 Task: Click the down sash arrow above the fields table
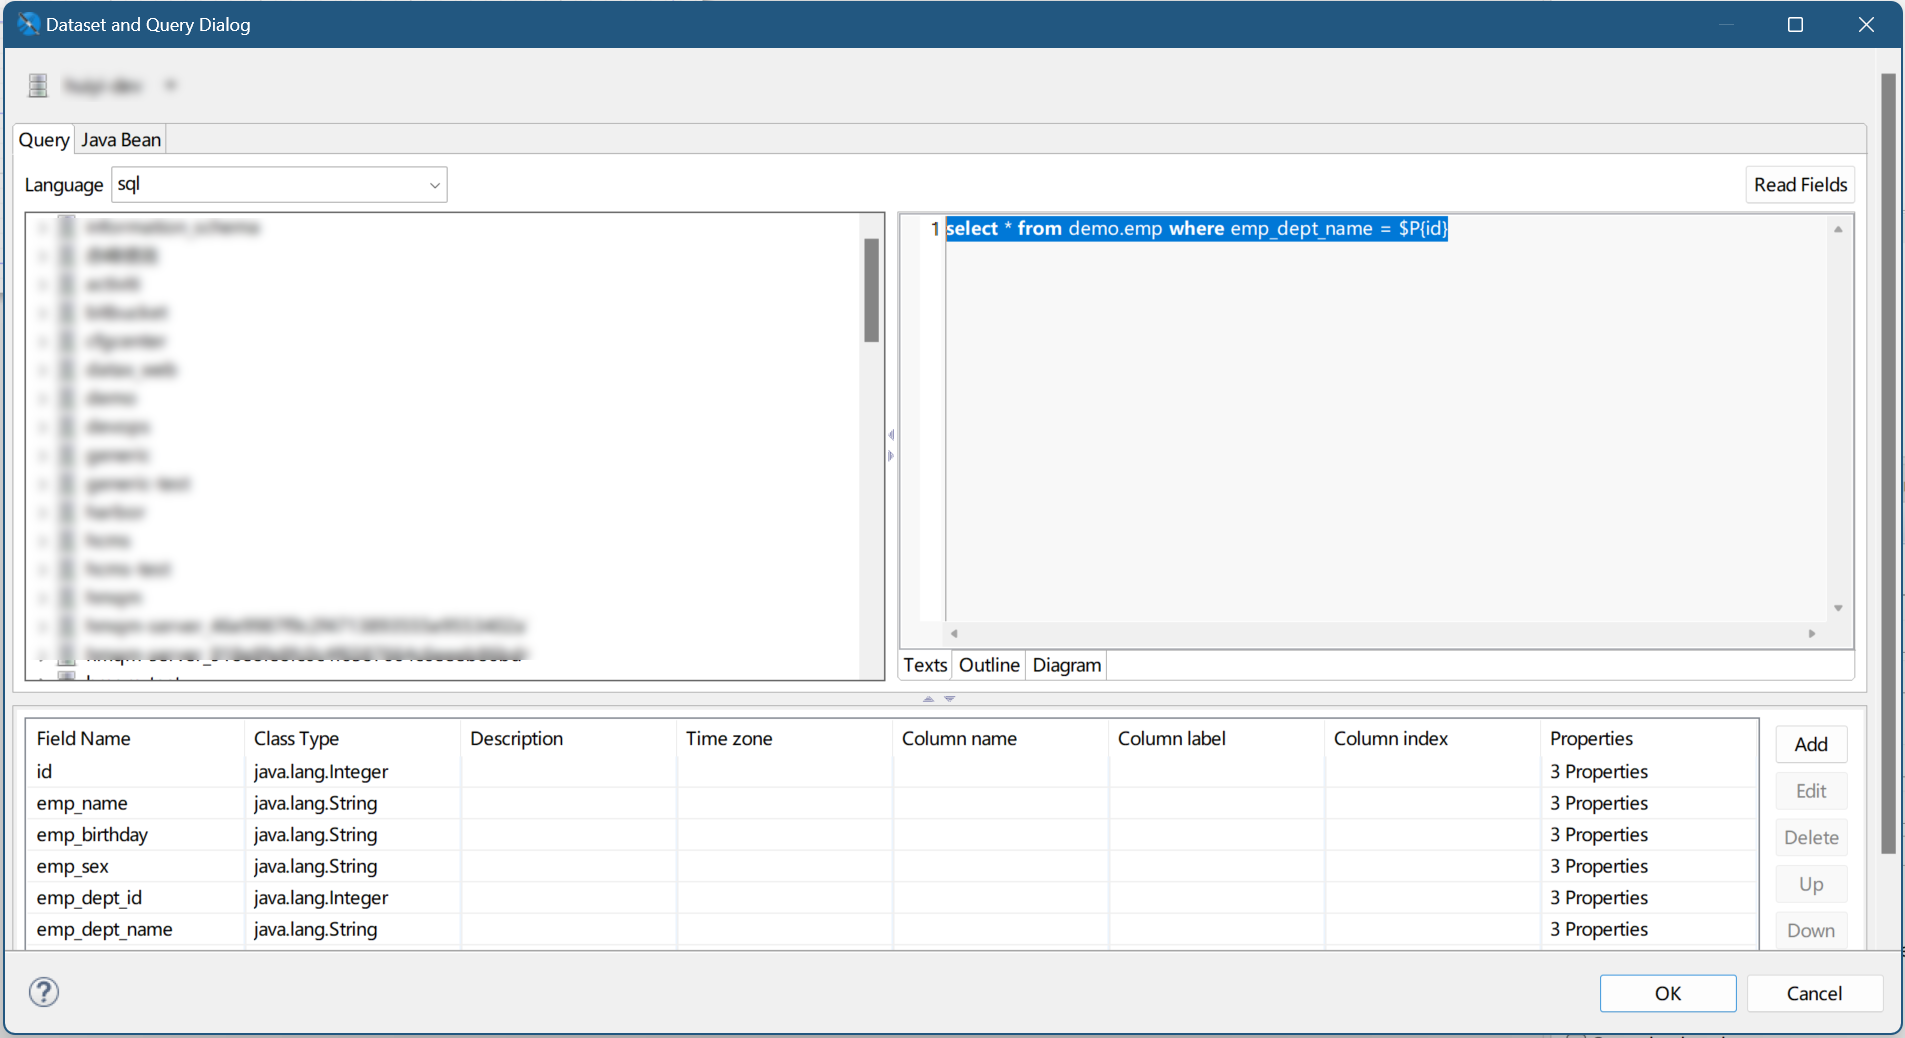pos(950,699)
